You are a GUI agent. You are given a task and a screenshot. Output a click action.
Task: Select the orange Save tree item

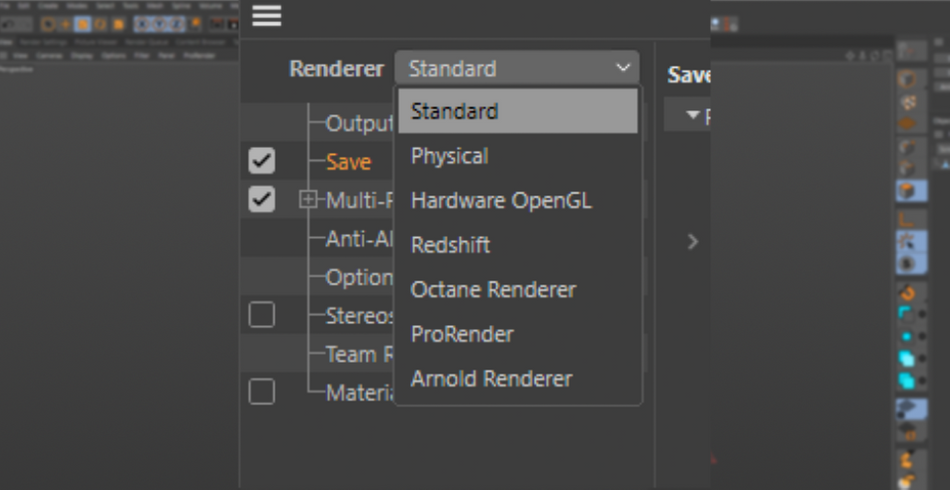(348, 162)
